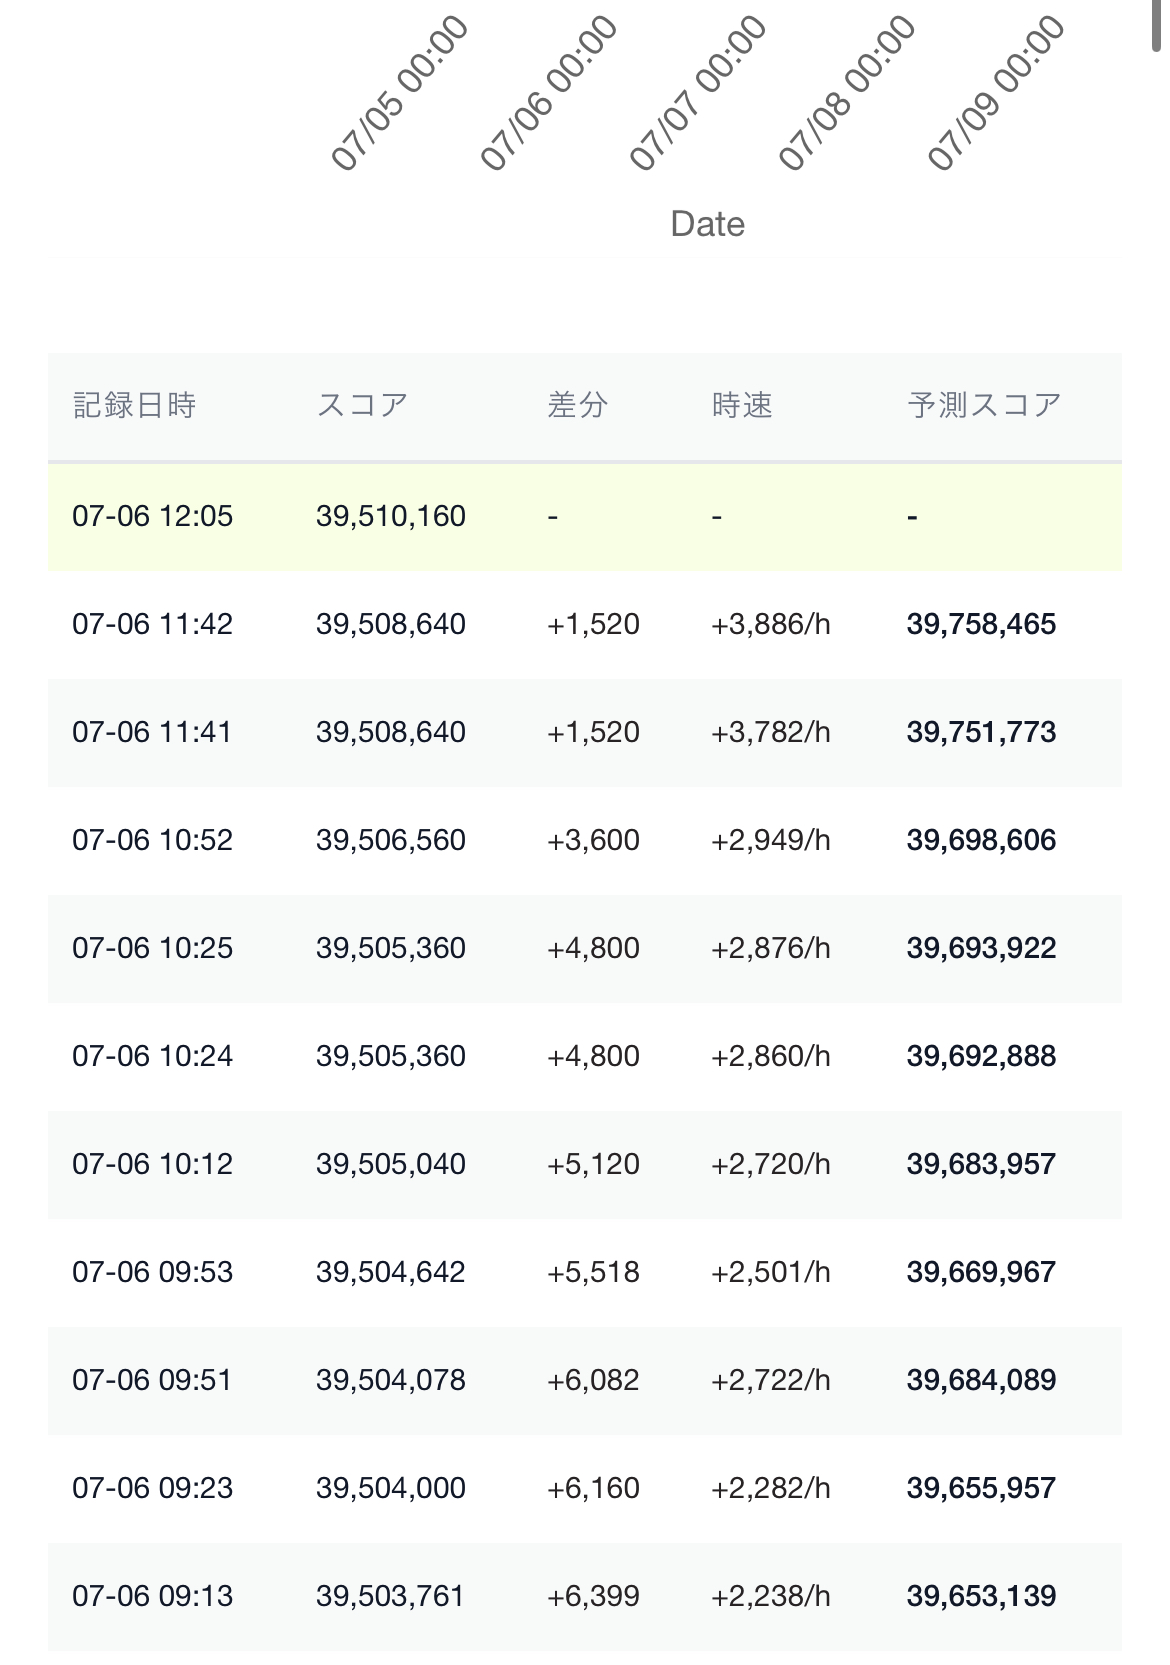Click the 07/07 00:00 axis label
Image resolution: width=1170 pixels, height=1665 pixels.
pyautogui.click(x=698, y=93)
